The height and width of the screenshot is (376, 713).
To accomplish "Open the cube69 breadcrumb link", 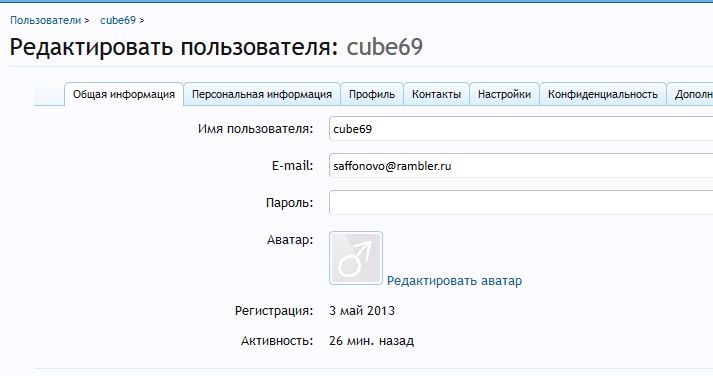I will (x=118, y=20).
